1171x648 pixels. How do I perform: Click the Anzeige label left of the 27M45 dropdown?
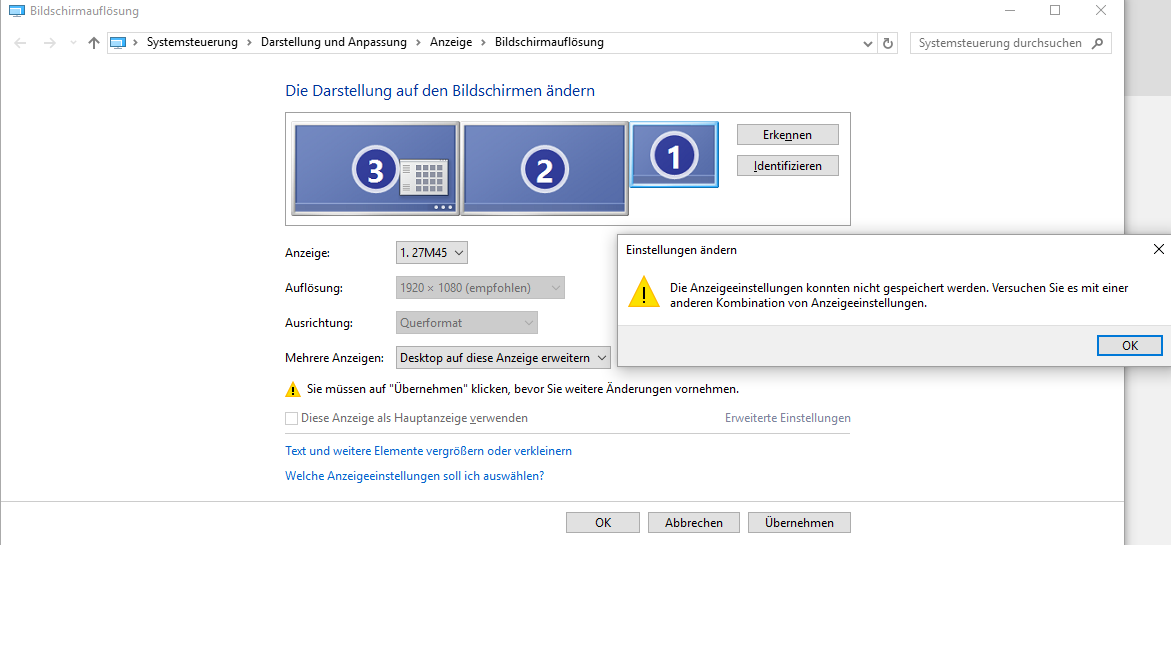(308, 253)
